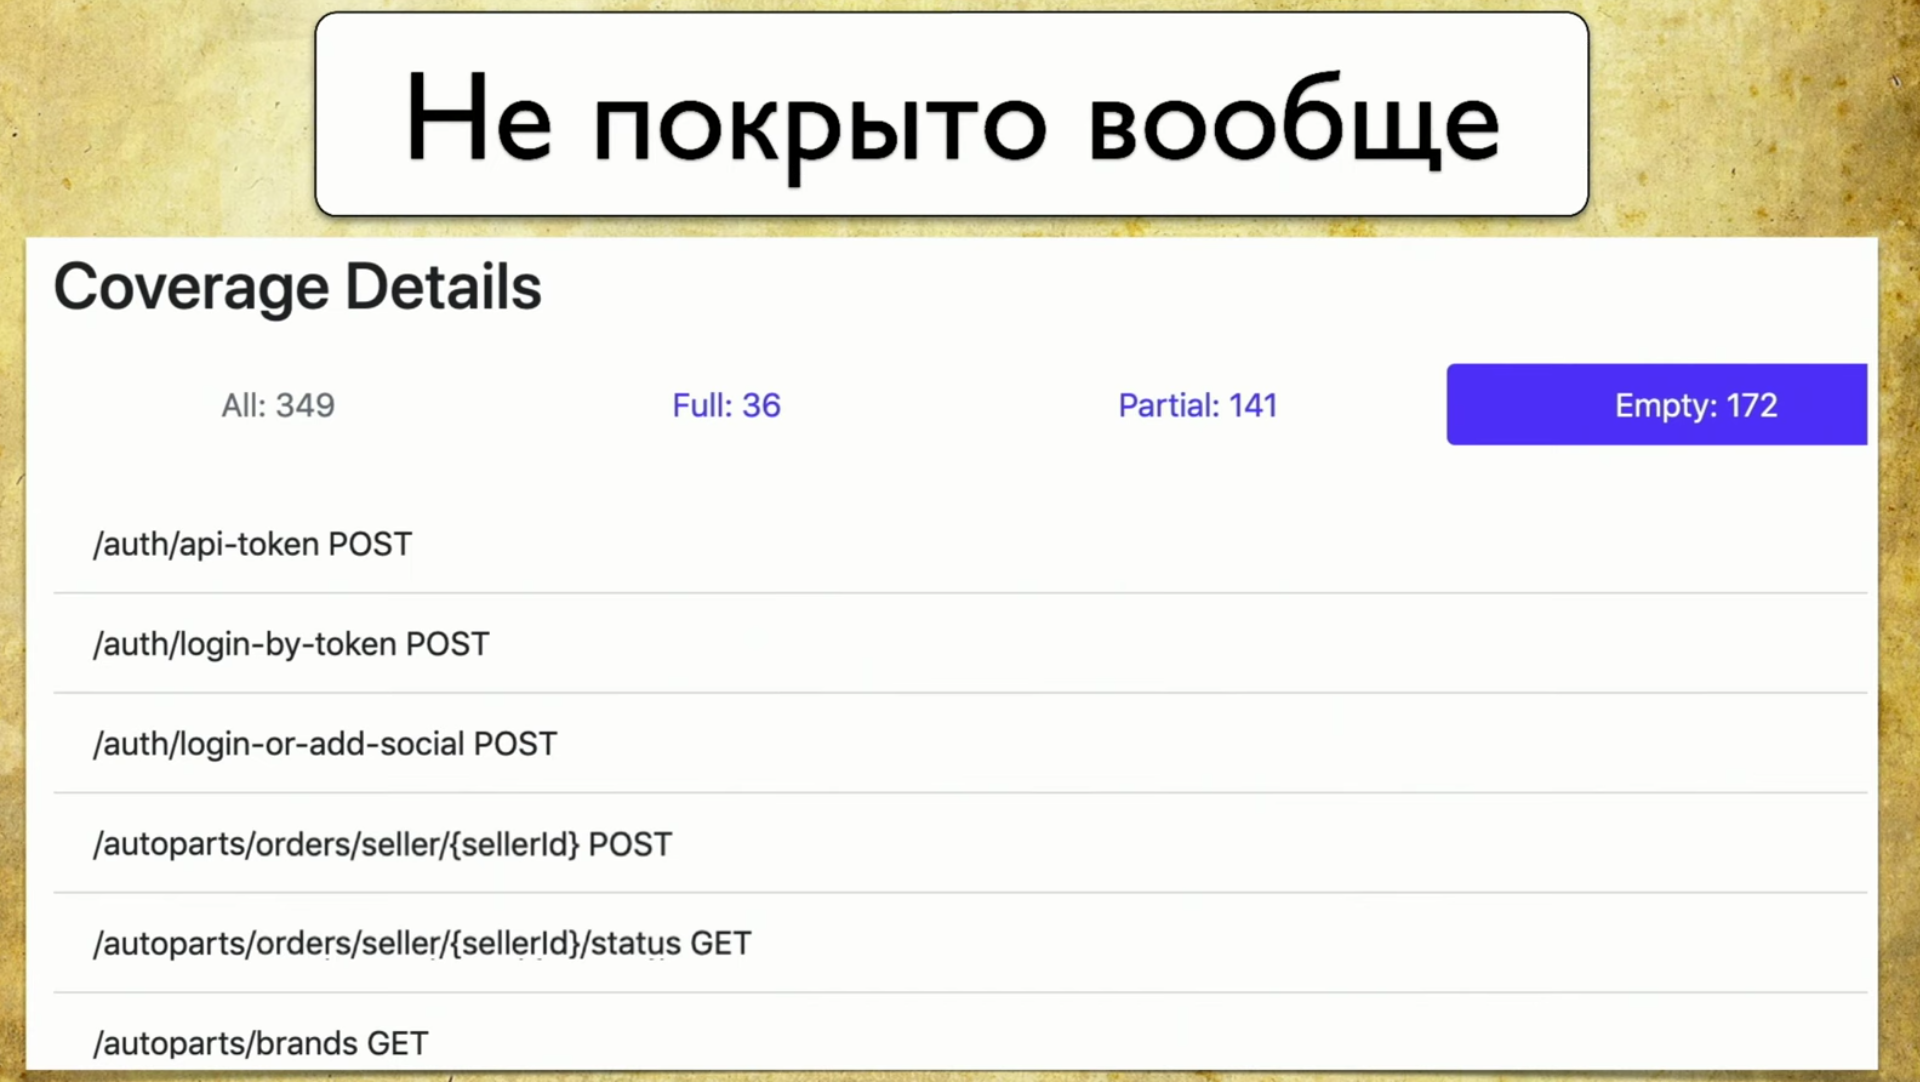Open the /autoparts/brands GET endpoint
Image resolution: width=1920 pixels, height=1082 pixels.
tap(259, 1042)
